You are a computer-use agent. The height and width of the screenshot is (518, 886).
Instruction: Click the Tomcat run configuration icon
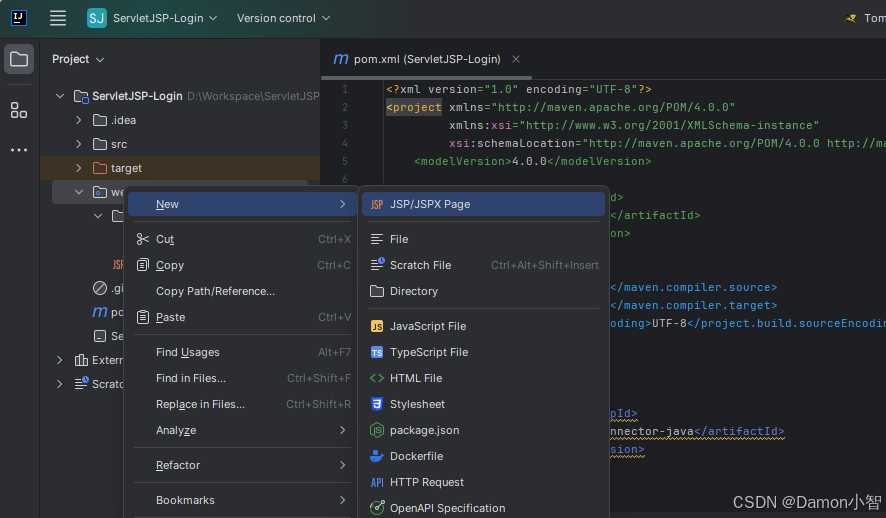click(850, 18)
